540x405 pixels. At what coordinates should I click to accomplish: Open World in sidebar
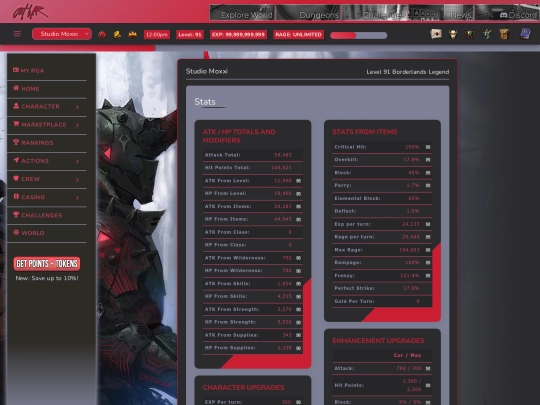29,233
